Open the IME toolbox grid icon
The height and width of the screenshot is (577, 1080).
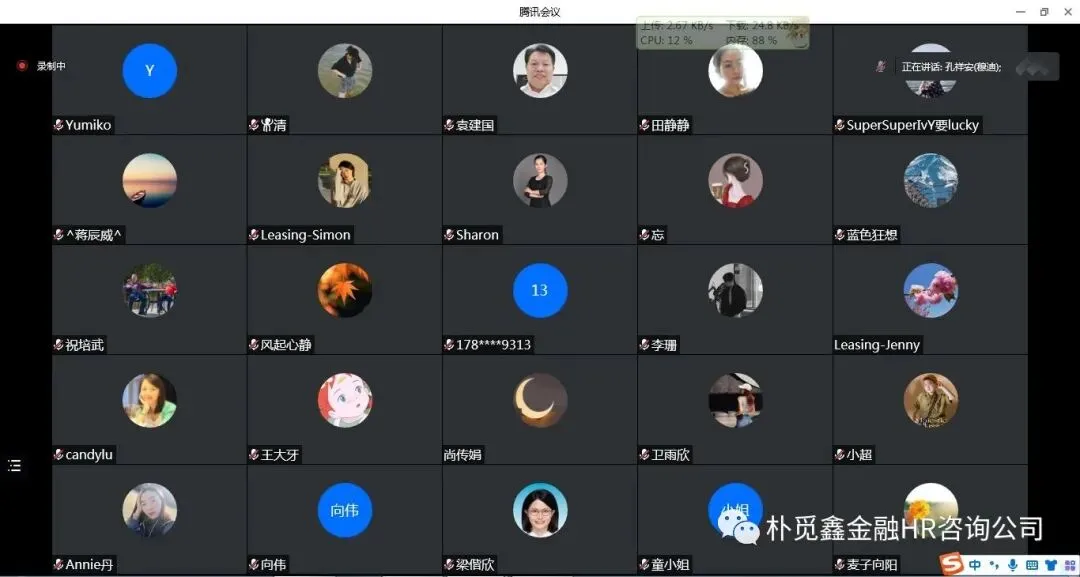tap(1069, 565)
